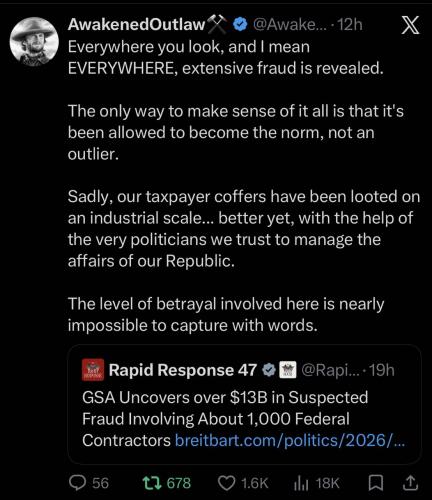The width and height of the screenshot is (432, 500).
Task: Click the affiliate badge beside Rapid Response 47
Action: [285, 370]
